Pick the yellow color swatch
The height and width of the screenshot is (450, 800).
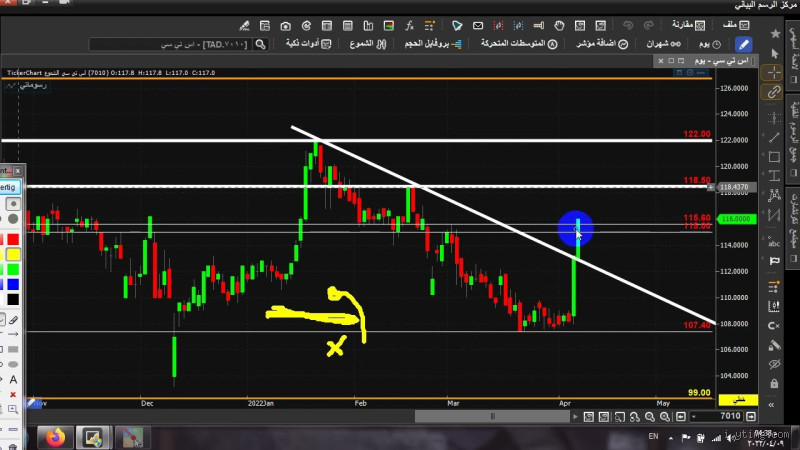coord(13,256)
